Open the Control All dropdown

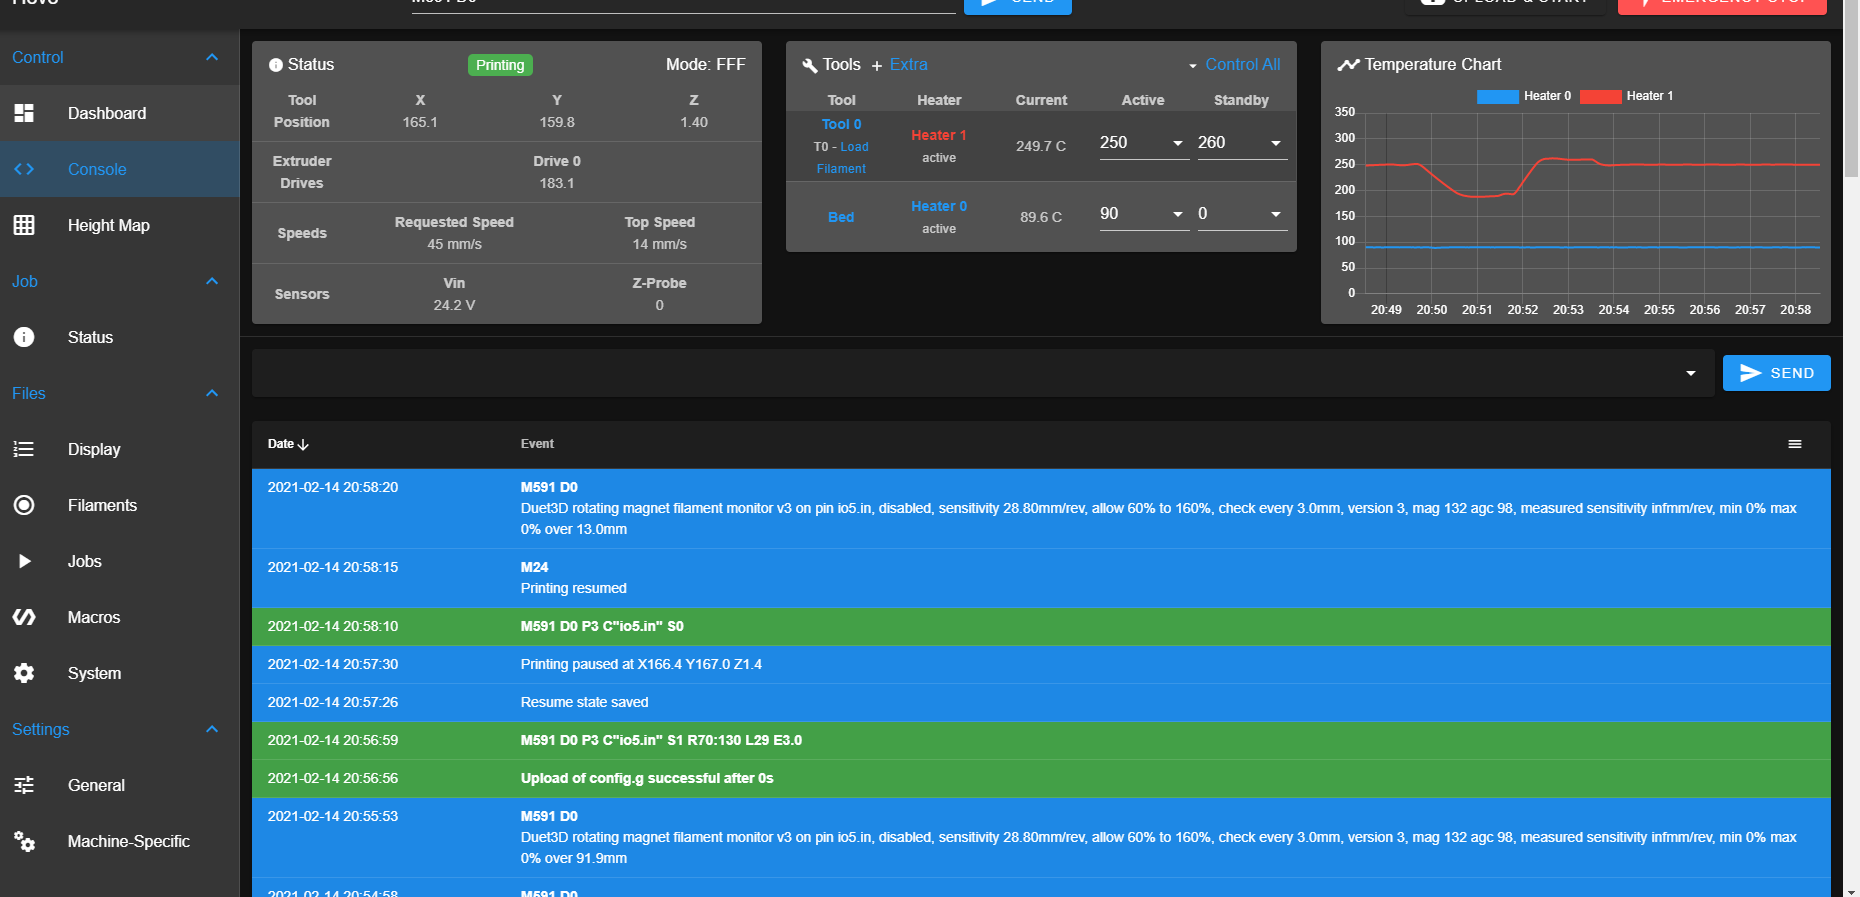1233,64
